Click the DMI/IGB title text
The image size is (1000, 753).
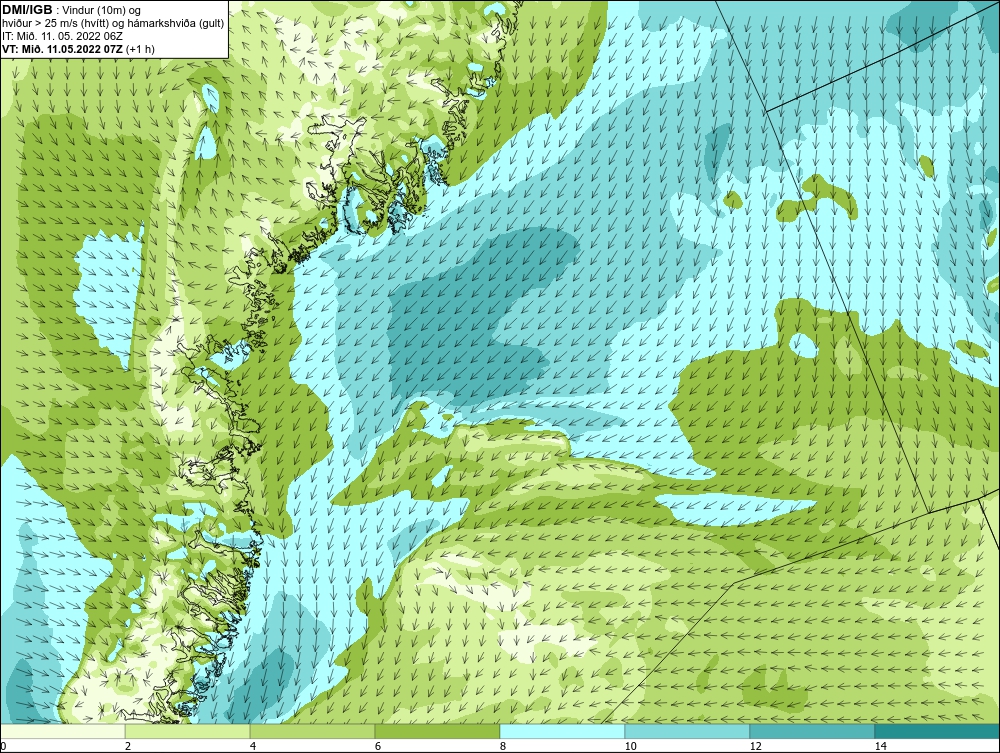pyautogui.click(x=27, y=10)
